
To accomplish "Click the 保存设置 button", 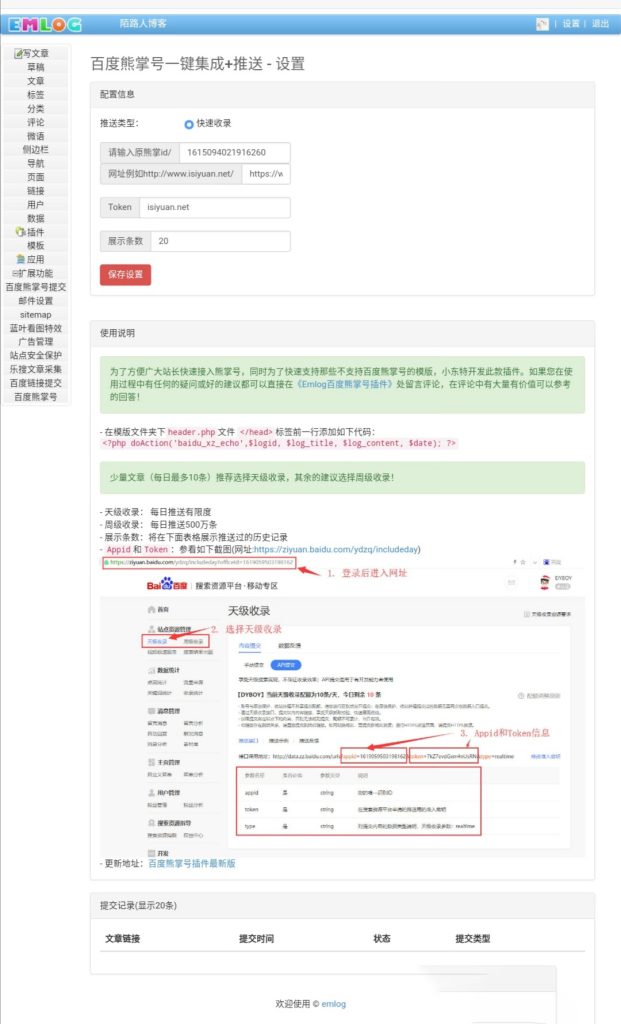I will point(125,274).
